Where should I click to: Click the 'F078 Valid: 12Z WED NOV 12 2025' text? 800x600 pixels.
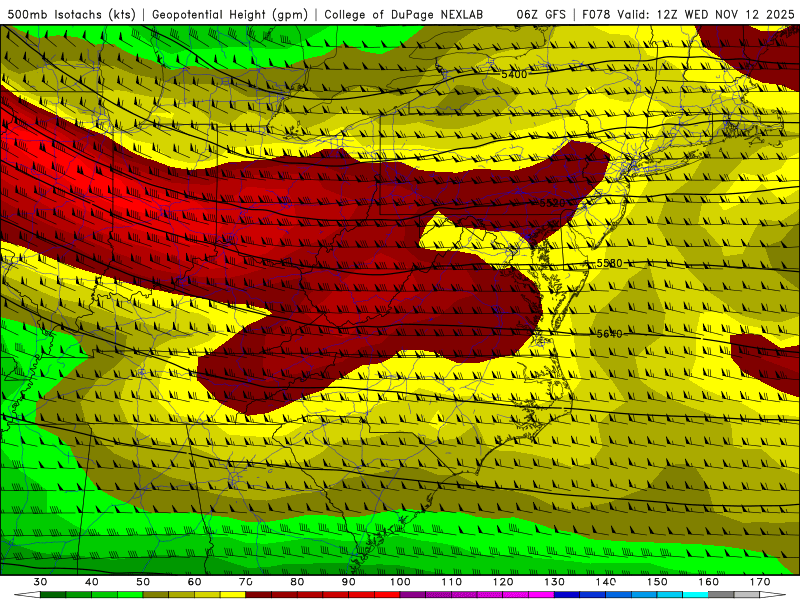[688, 15]
